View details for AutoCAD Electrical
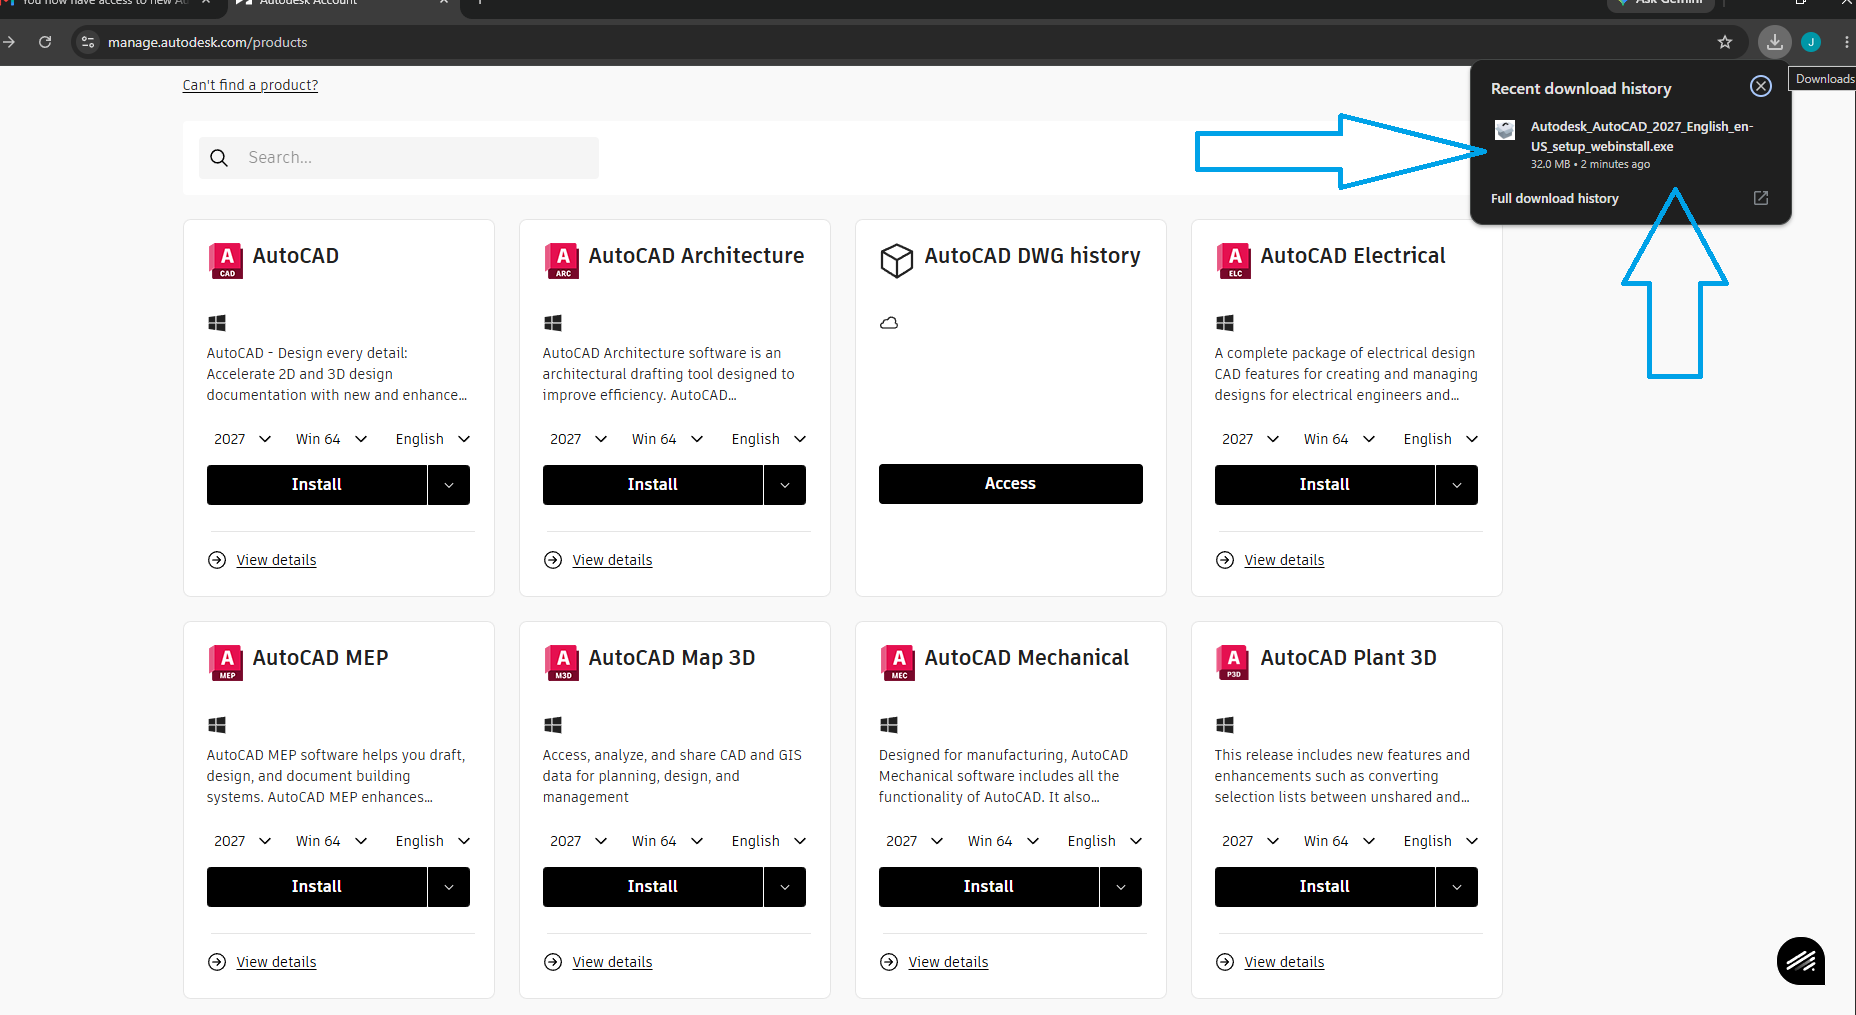1856x1015 pixels. point(1284,560)
